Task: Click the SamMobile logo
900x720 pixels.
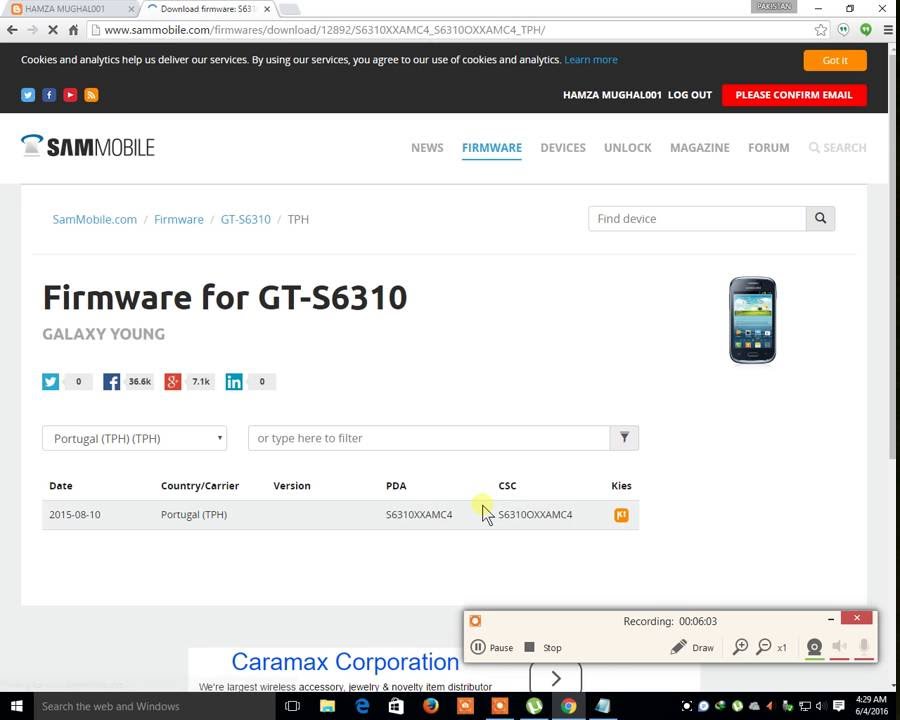Action: click(88, 146)
